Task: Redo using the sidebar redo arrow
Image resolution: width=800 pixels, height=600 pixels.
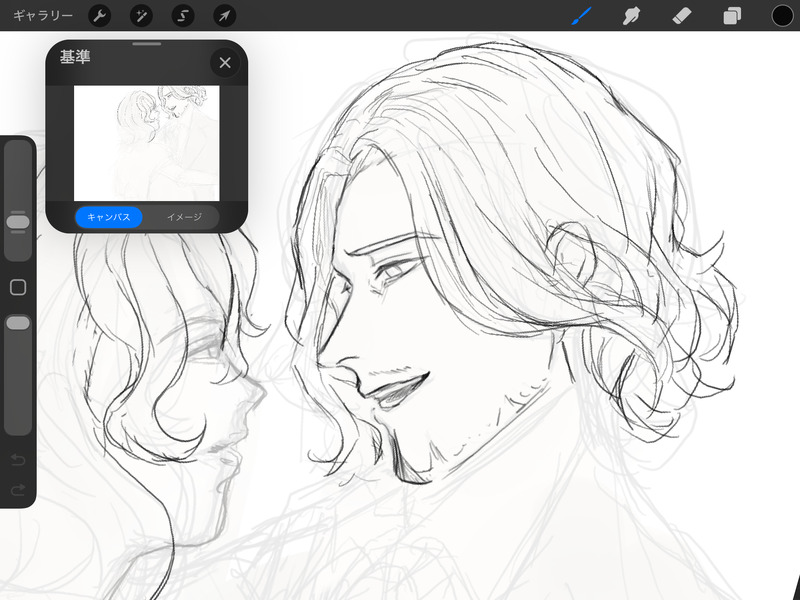Action: (18, 490)
